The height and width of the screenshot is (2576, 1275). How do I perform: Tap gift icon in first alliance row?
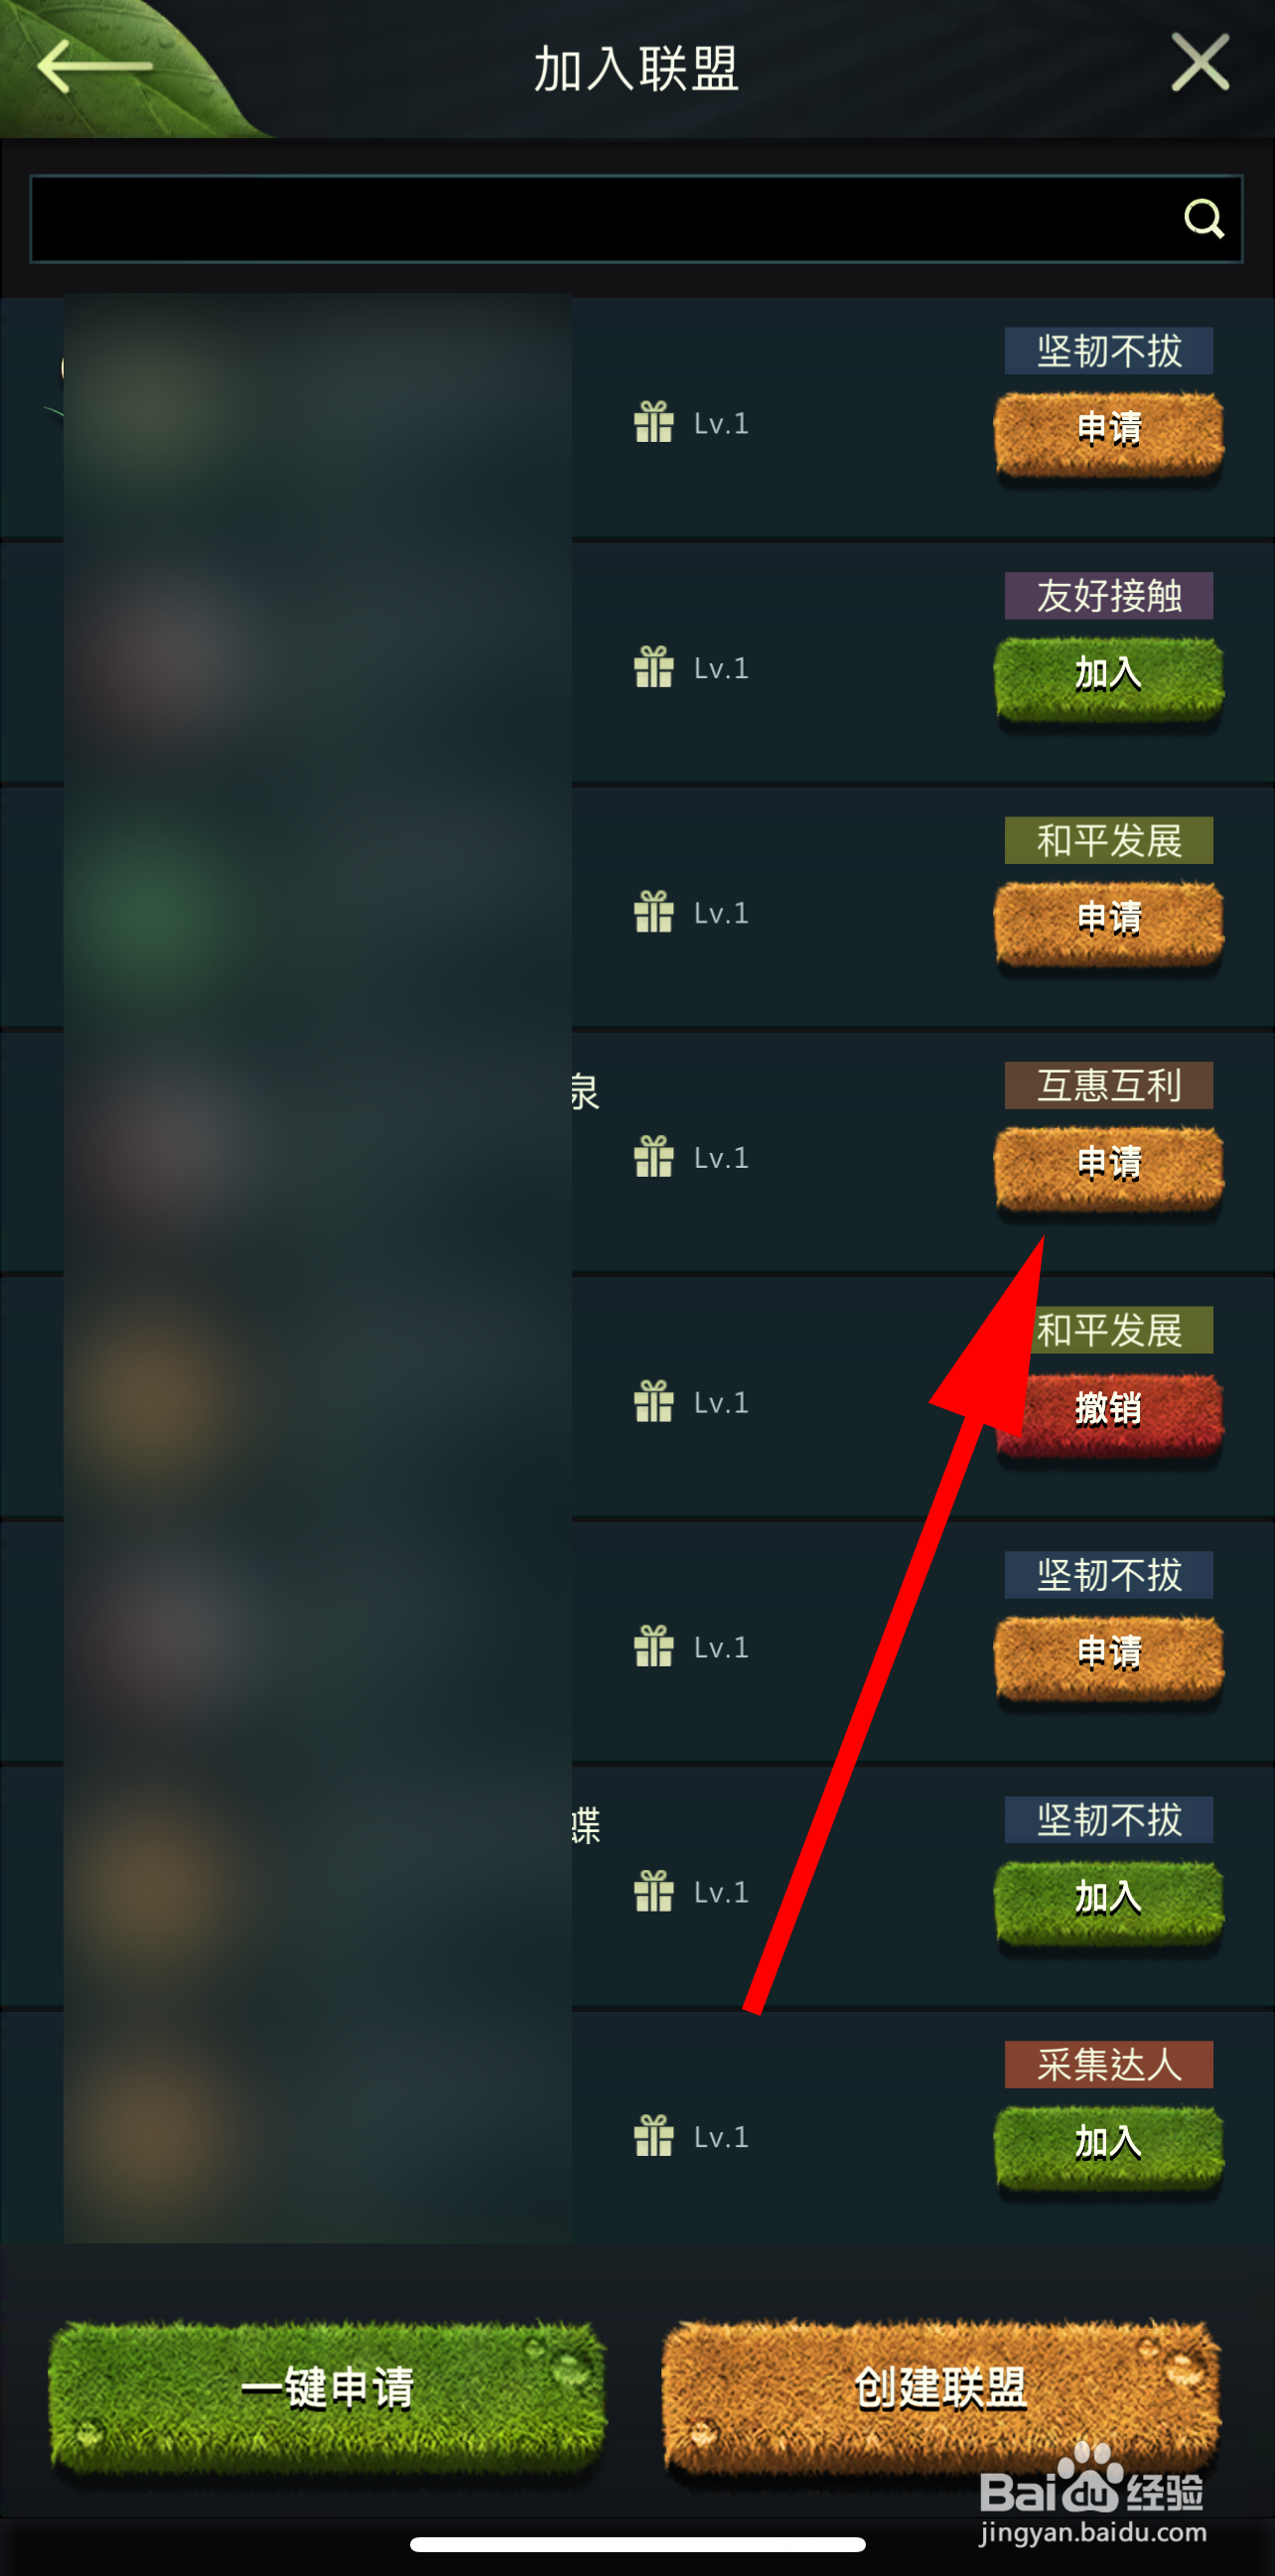coord(654,422)
